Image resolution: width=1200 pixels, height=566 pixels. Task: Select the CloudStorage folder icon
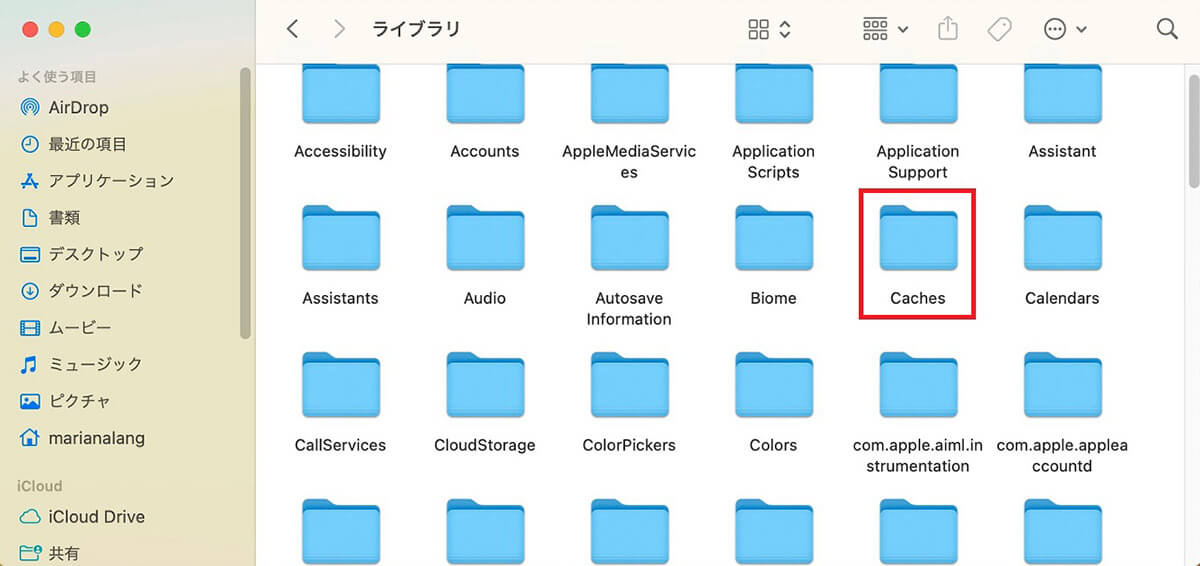[485, 385]
